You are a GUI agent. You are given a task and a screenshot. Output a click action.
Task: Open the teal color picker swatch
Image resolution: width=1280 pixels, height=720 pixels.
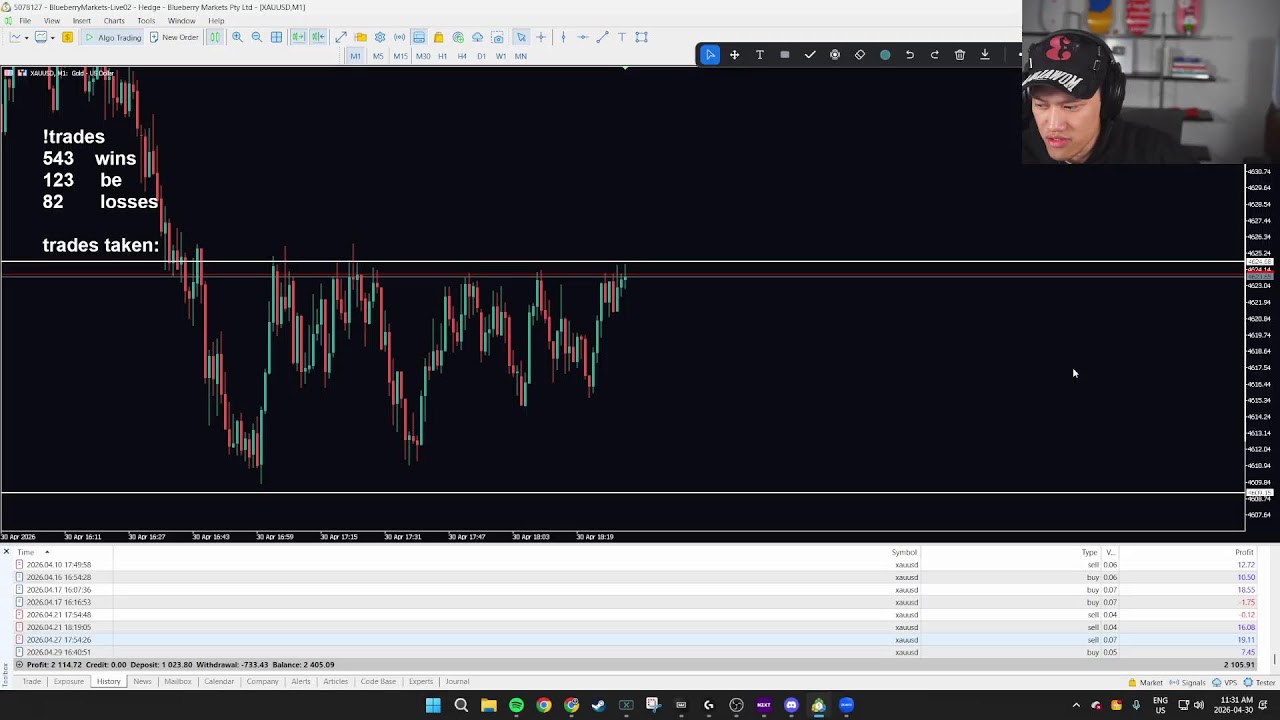click(885, 54)
